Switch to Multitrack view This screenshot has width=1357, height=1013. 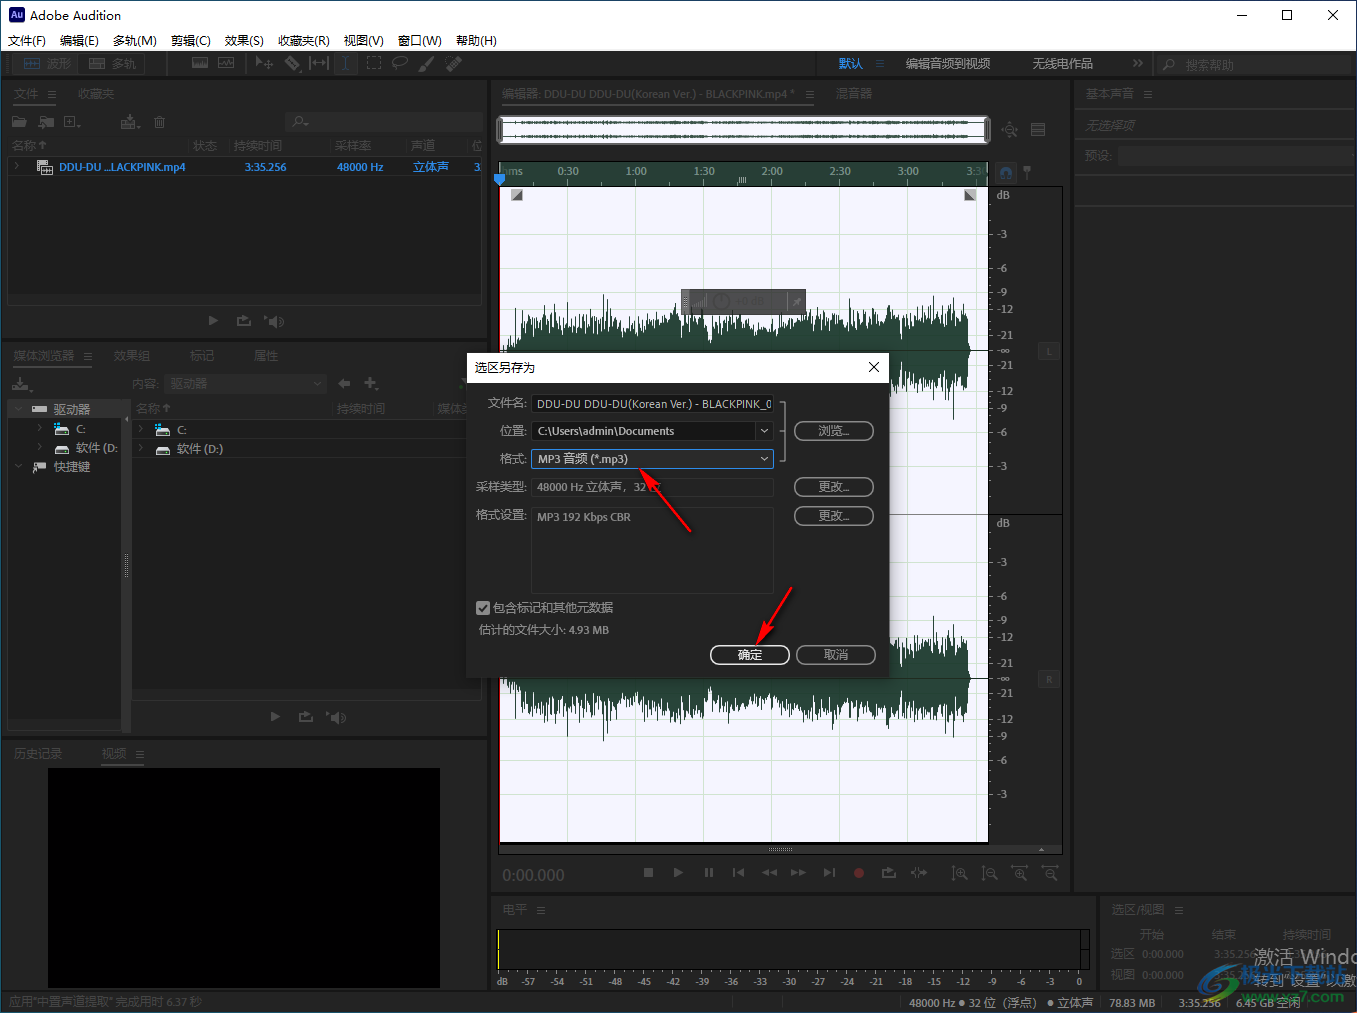pyautogui.click(x=112, y=63)
